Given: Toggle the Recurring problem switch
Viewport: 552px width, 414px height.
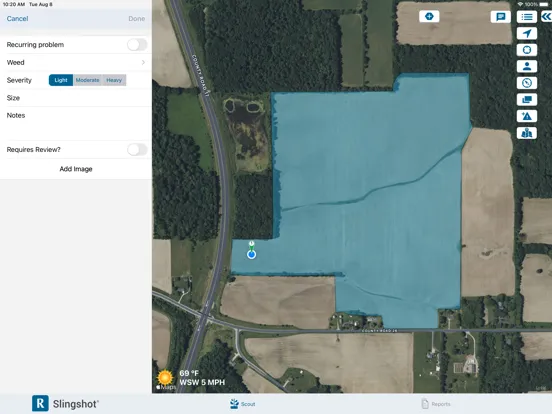Looking at the screenshot, I should (x=137, y=45).
